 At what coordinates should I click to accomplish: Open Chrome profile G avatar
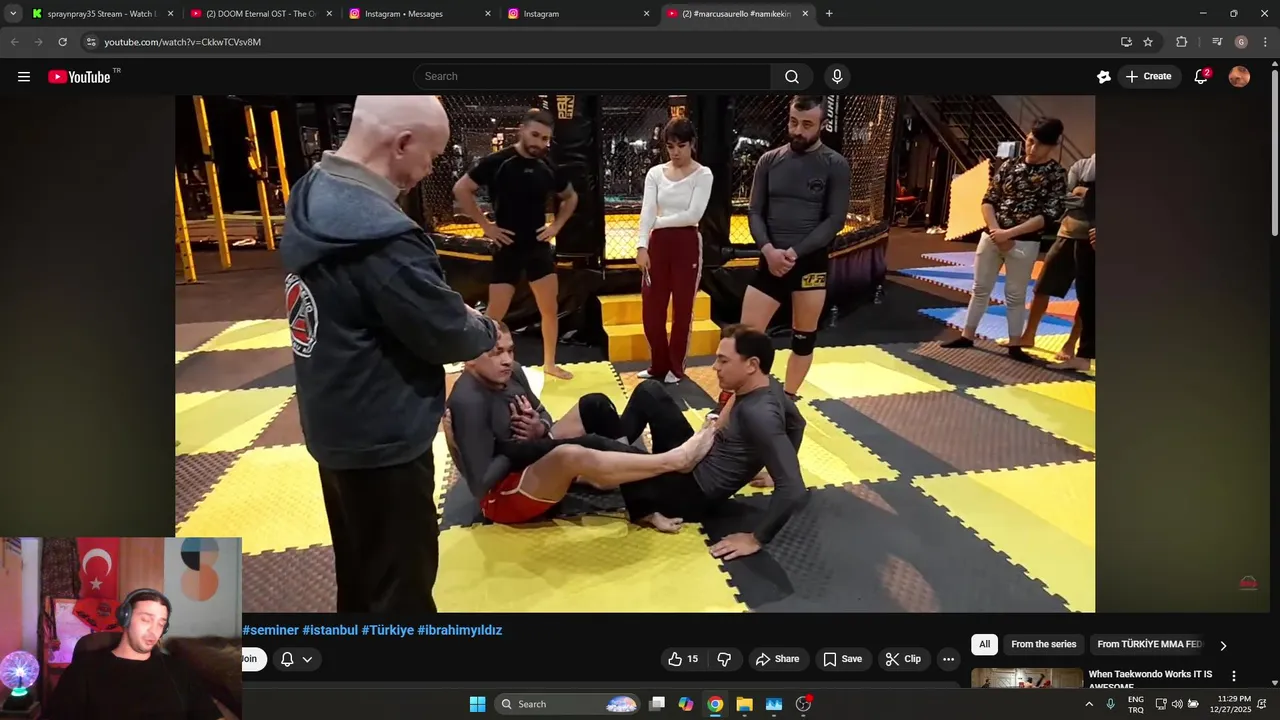(x=1241, y=42)
